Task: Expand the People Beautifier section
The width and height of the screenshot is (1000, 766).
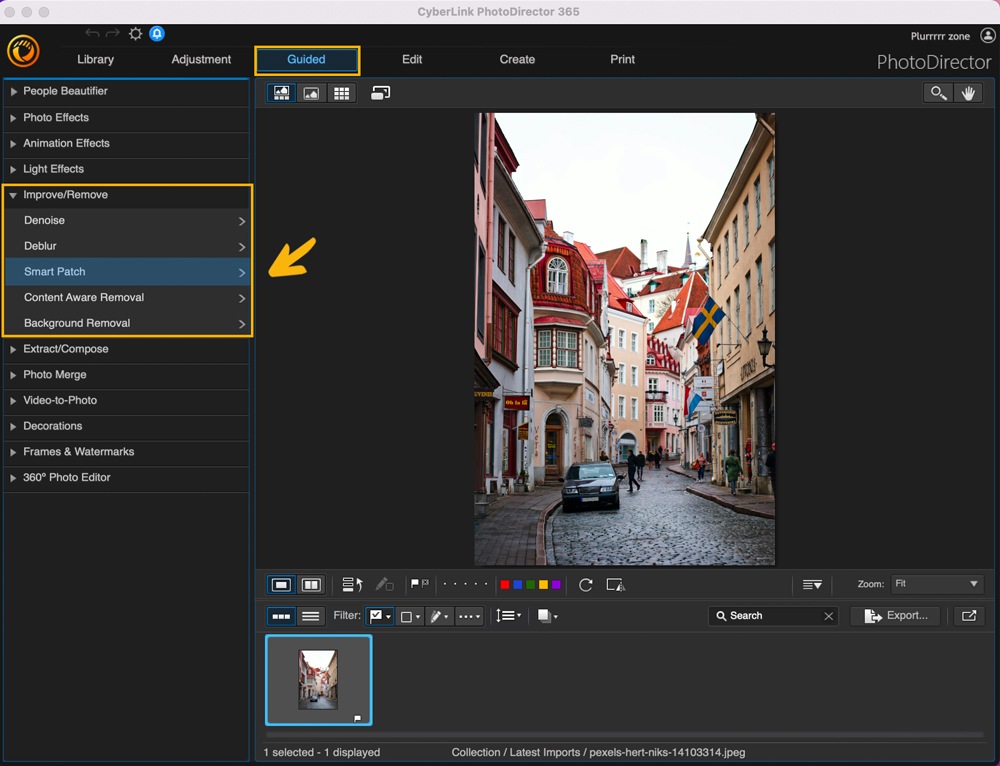Action: click(126, 91)
